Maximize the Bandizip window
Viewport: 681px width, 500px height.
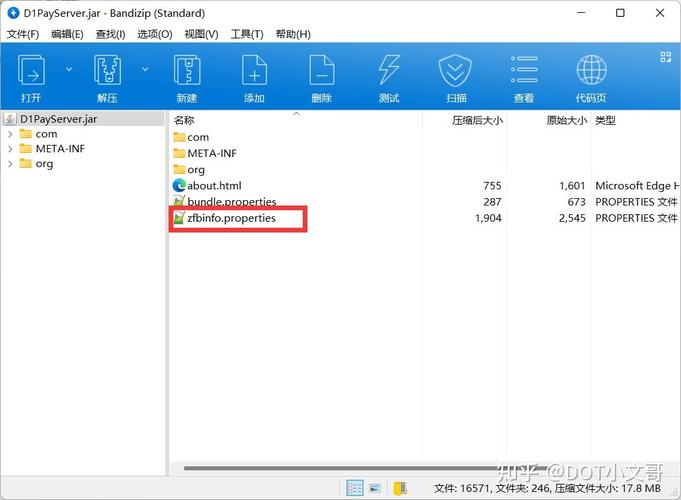click(x=620, y=13)
